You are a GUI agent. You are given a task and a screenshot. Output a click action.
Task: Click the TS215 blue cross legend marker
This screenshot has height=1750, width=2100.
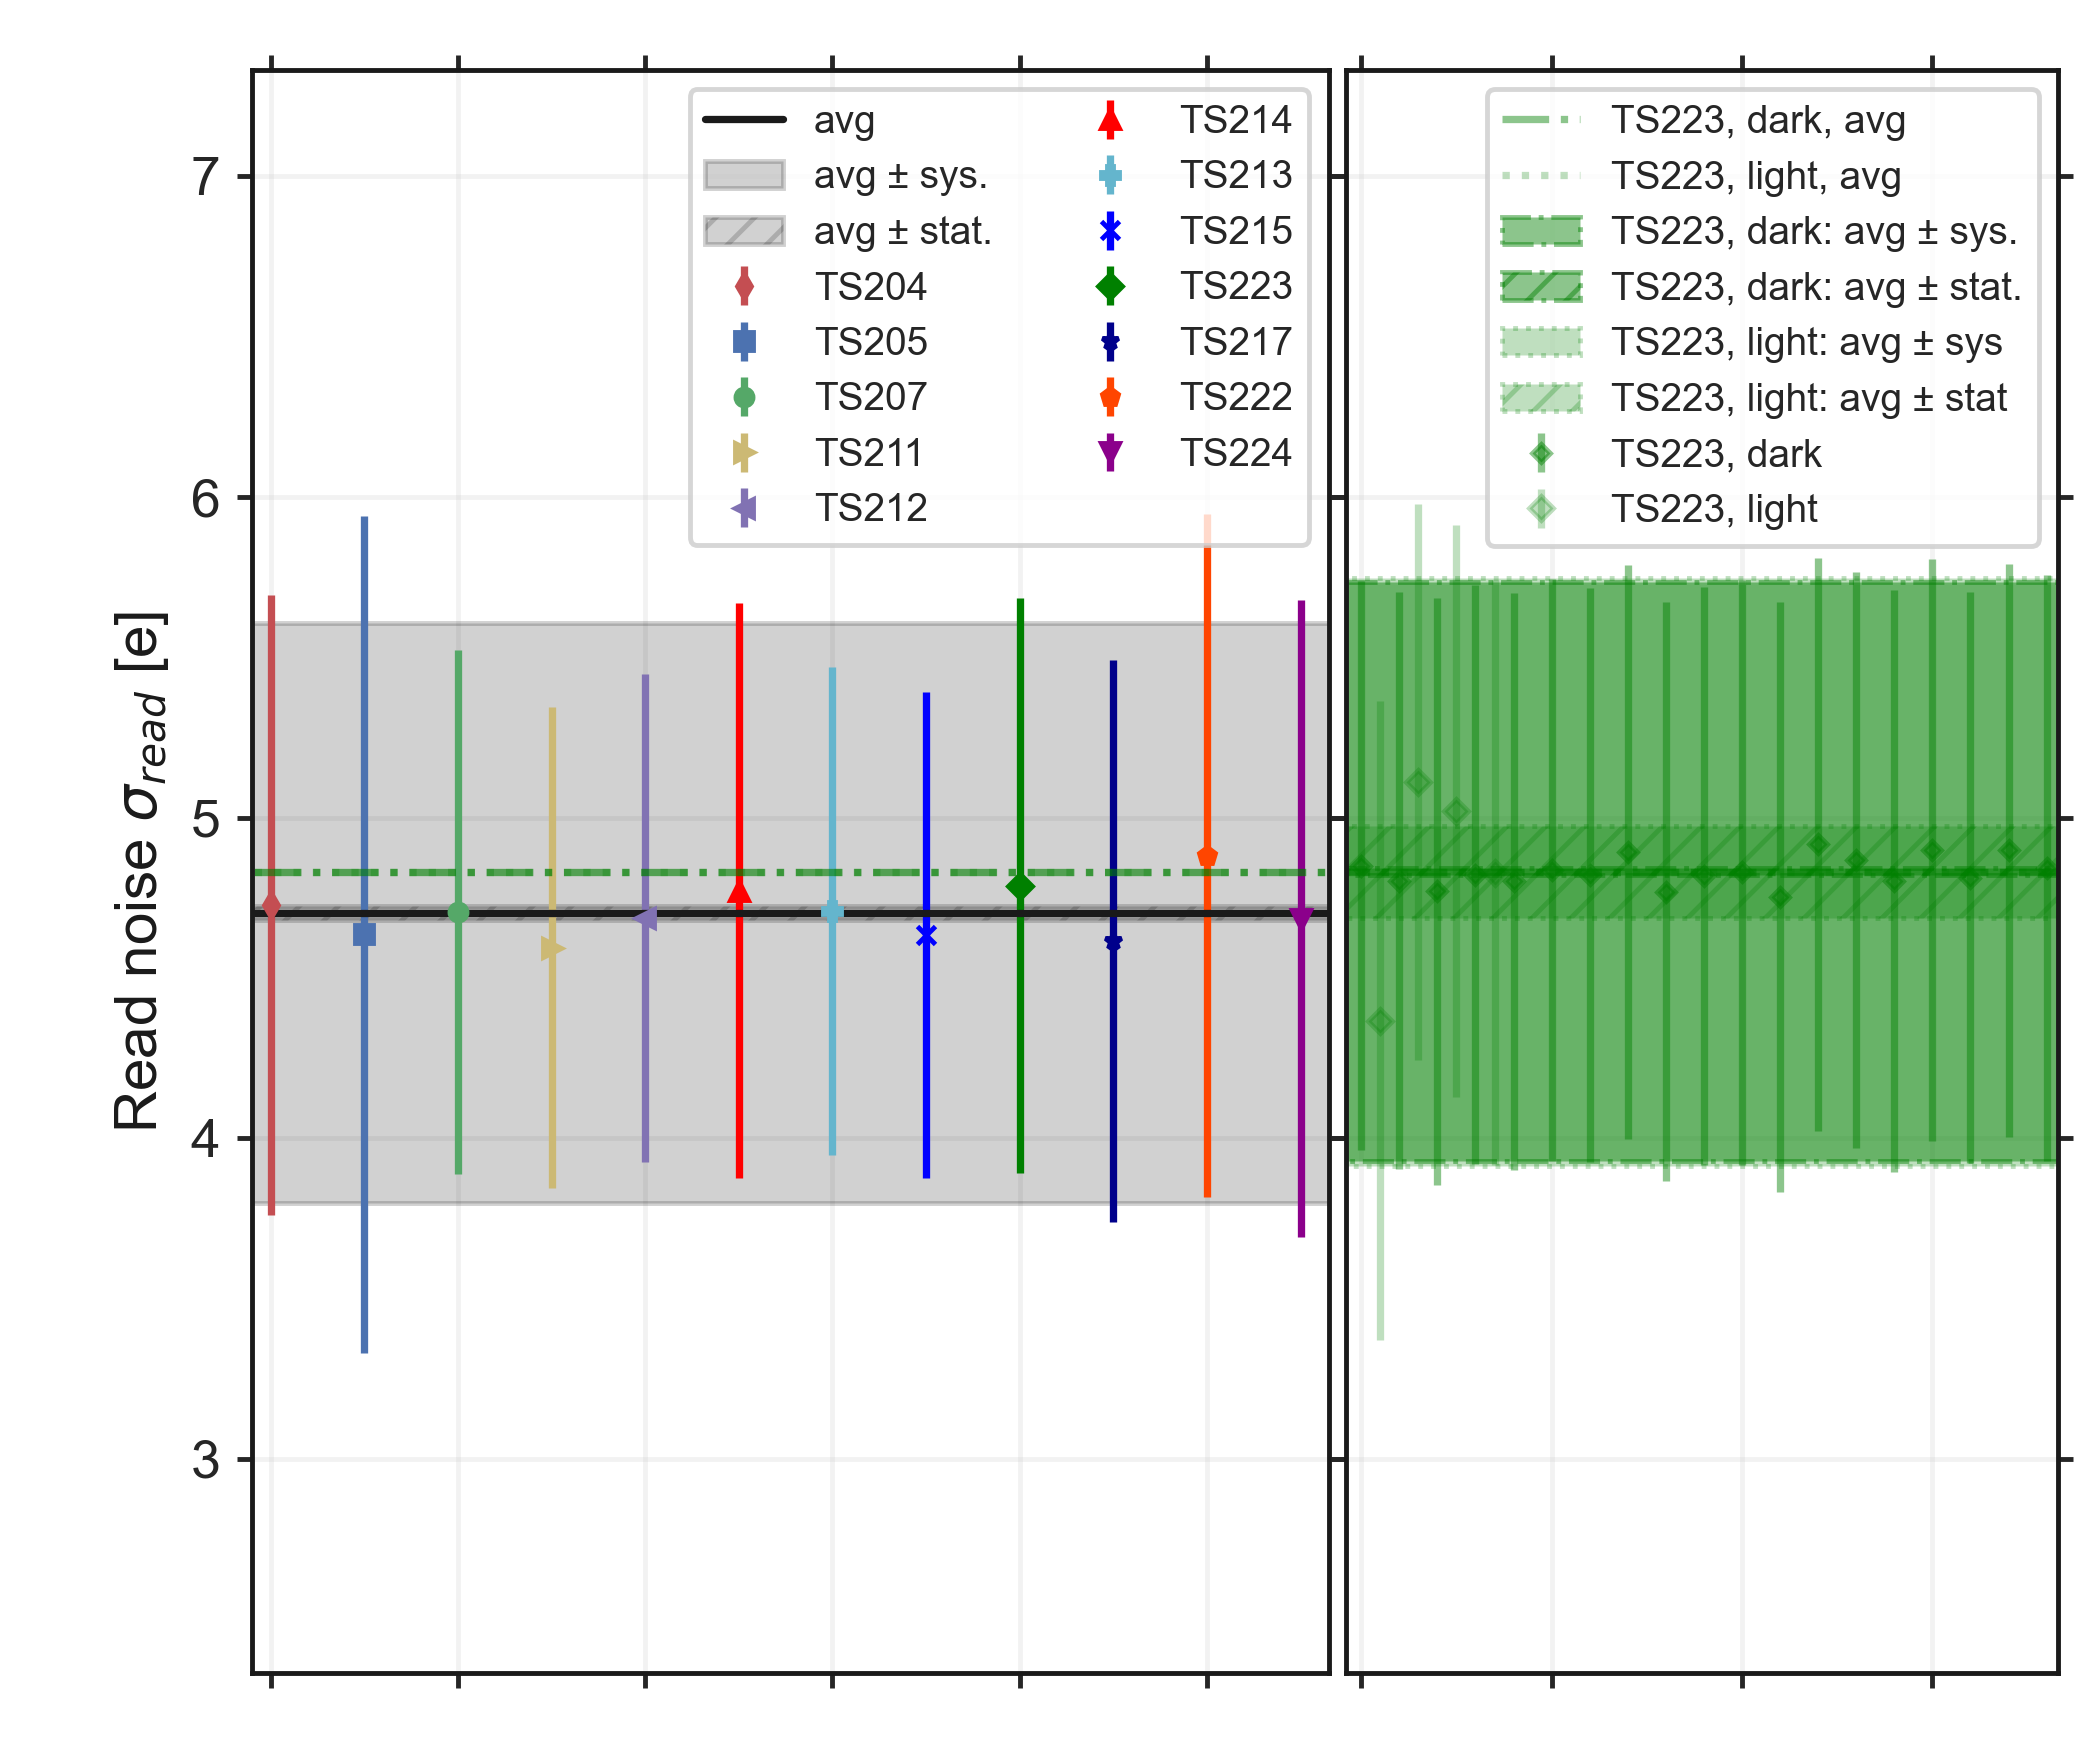click(x=1110, y=232)
